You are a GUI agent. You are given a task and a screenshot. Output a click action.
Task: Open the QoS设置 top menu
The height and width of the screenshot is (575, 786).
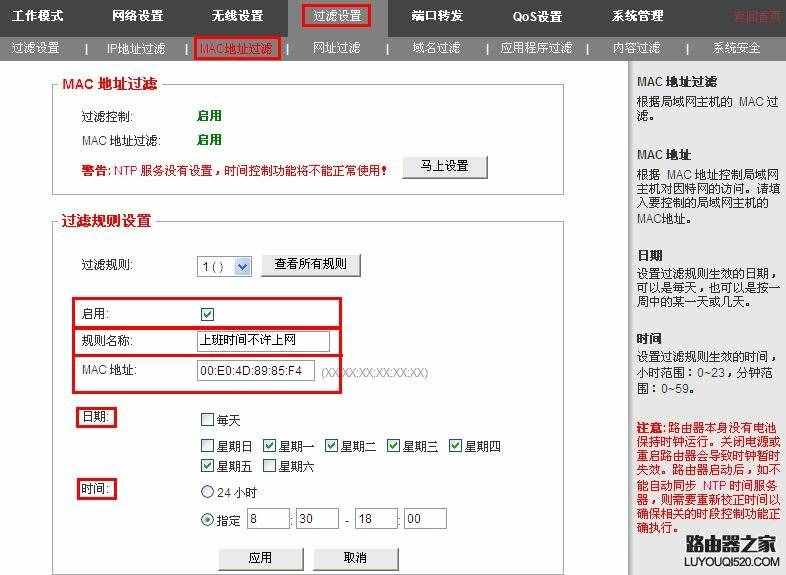tap(537, 17)
